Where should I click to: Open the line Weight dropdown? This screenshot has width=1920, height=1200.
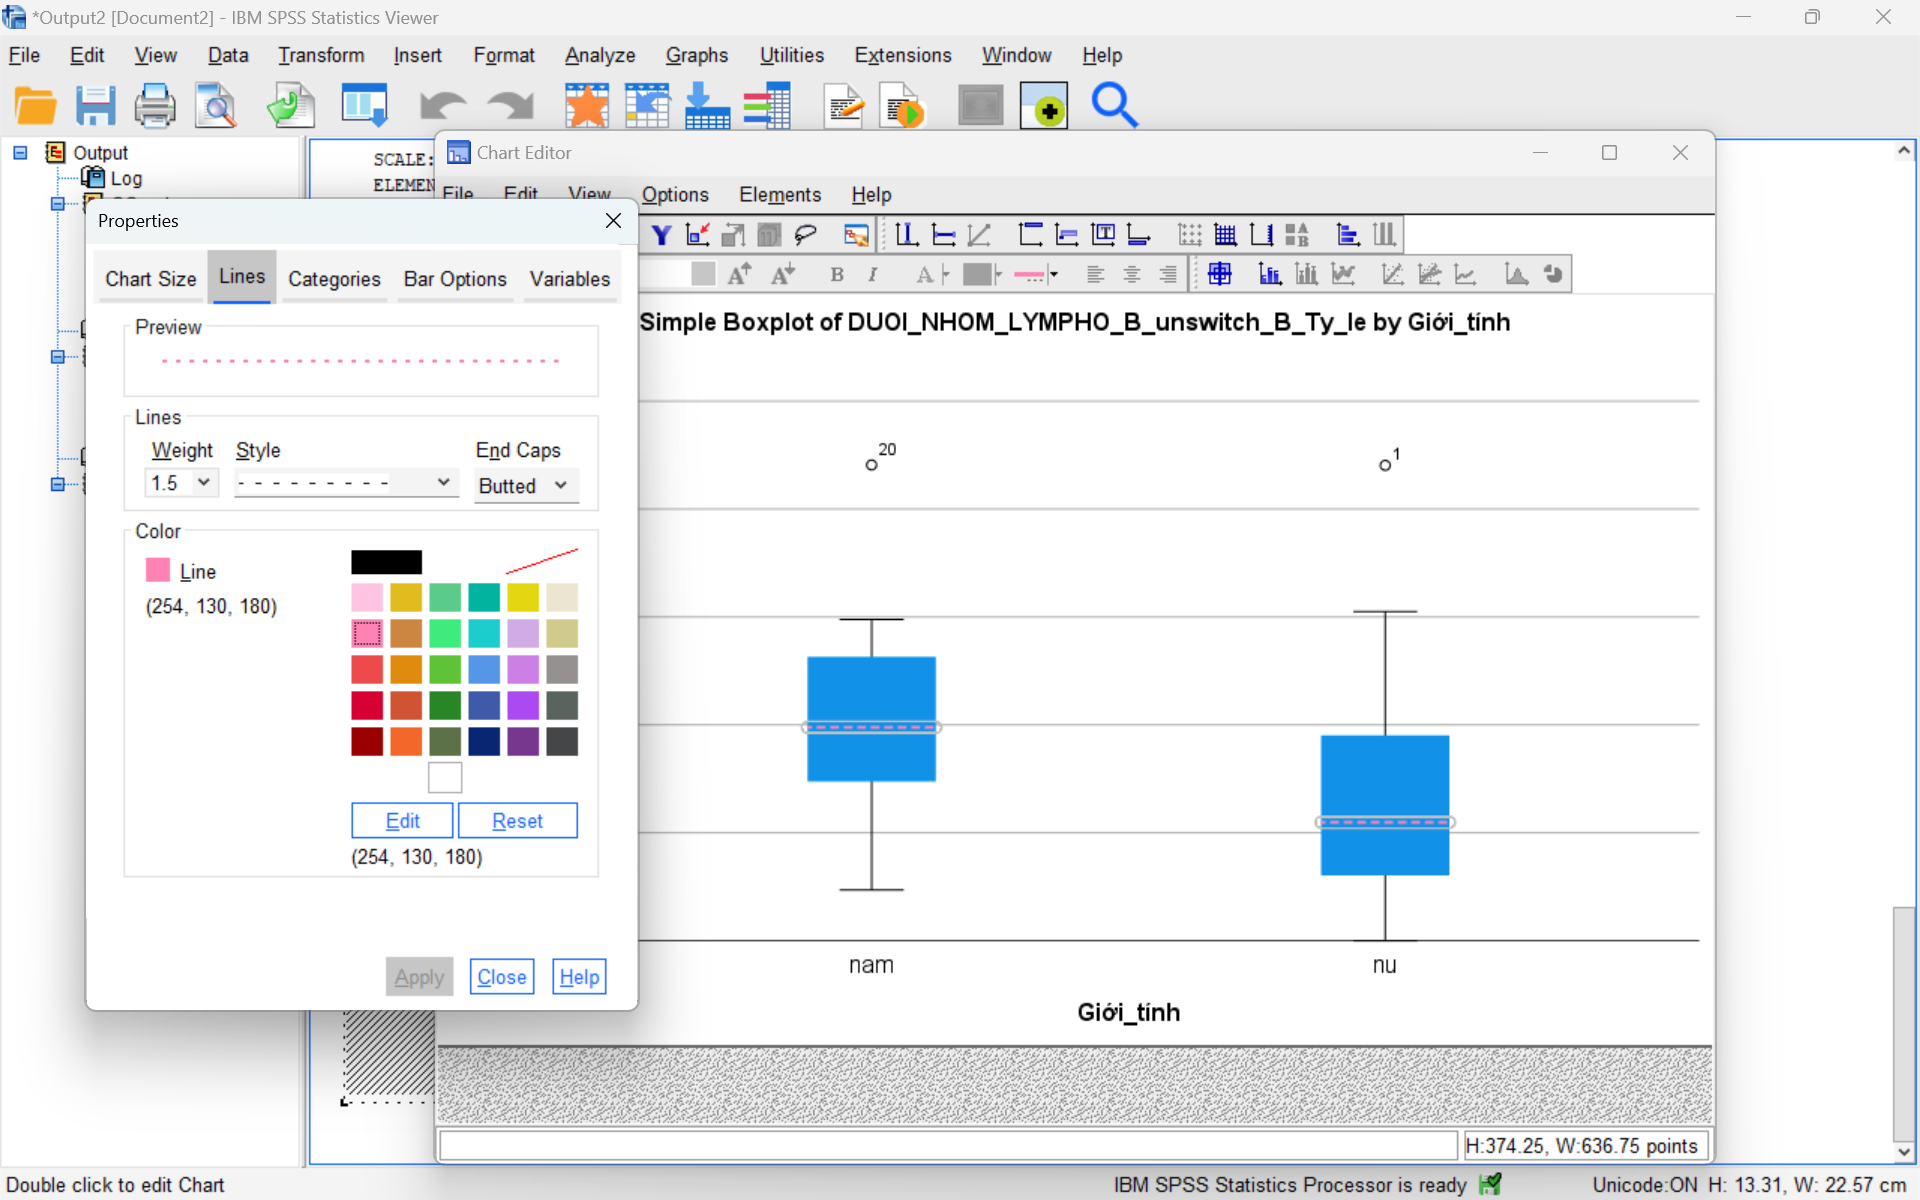pos(205,482)
